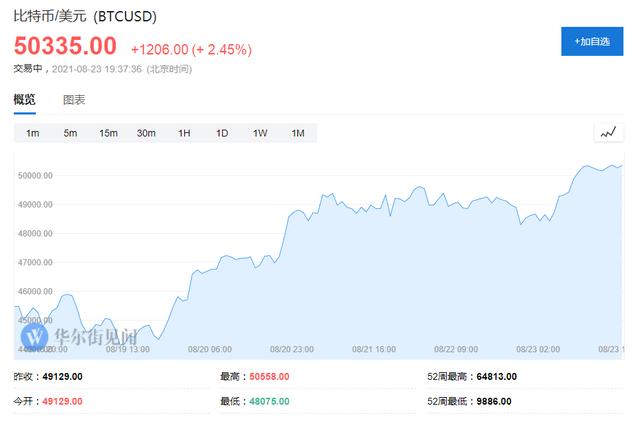
Task: Pick the 30m interval
Action: (x=146, y=133)
